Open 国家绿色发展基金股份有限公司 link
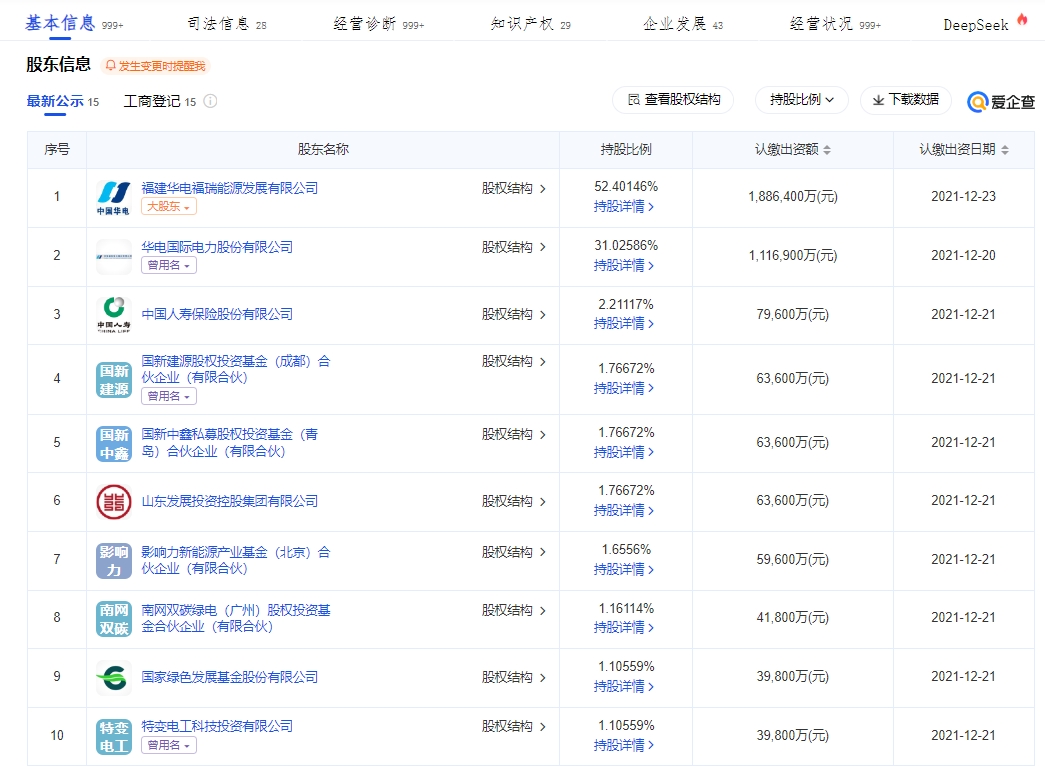Image resolution: width=1045 pixels, height=771 pixels. pyautogui.click(x=229, y=677)
